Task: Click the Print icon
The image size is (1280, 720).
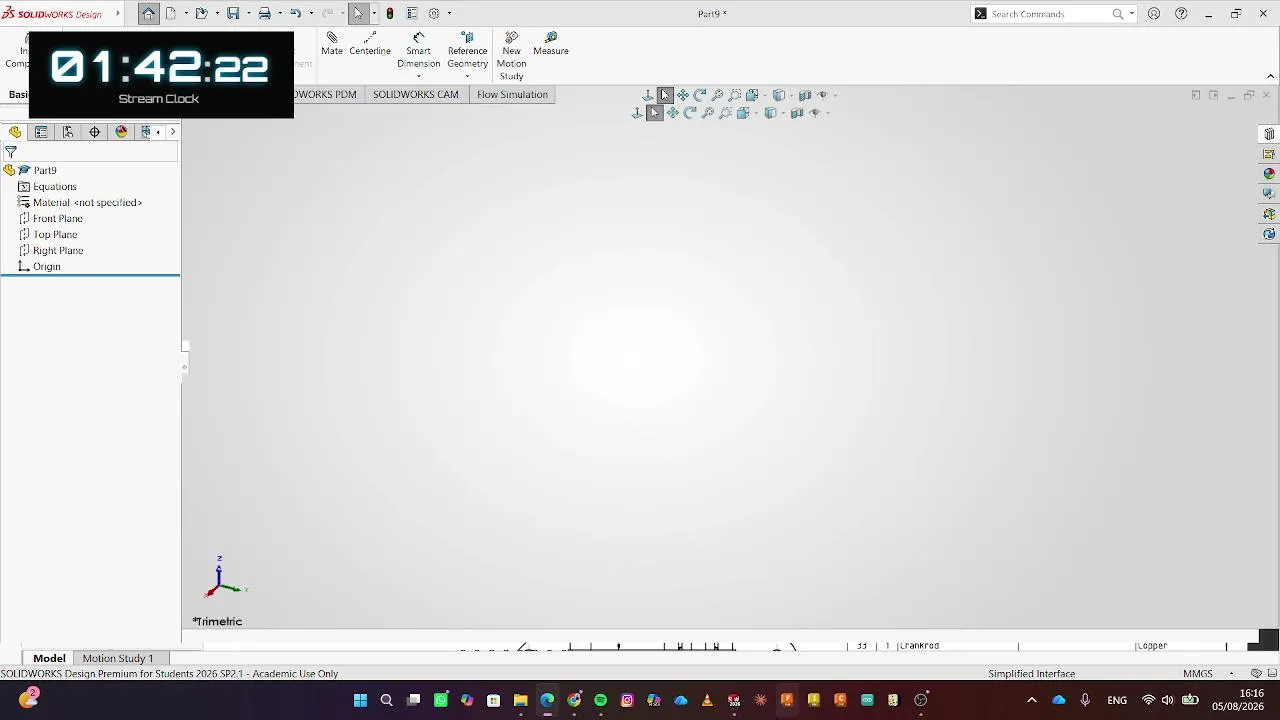Action: click(264, 13)
